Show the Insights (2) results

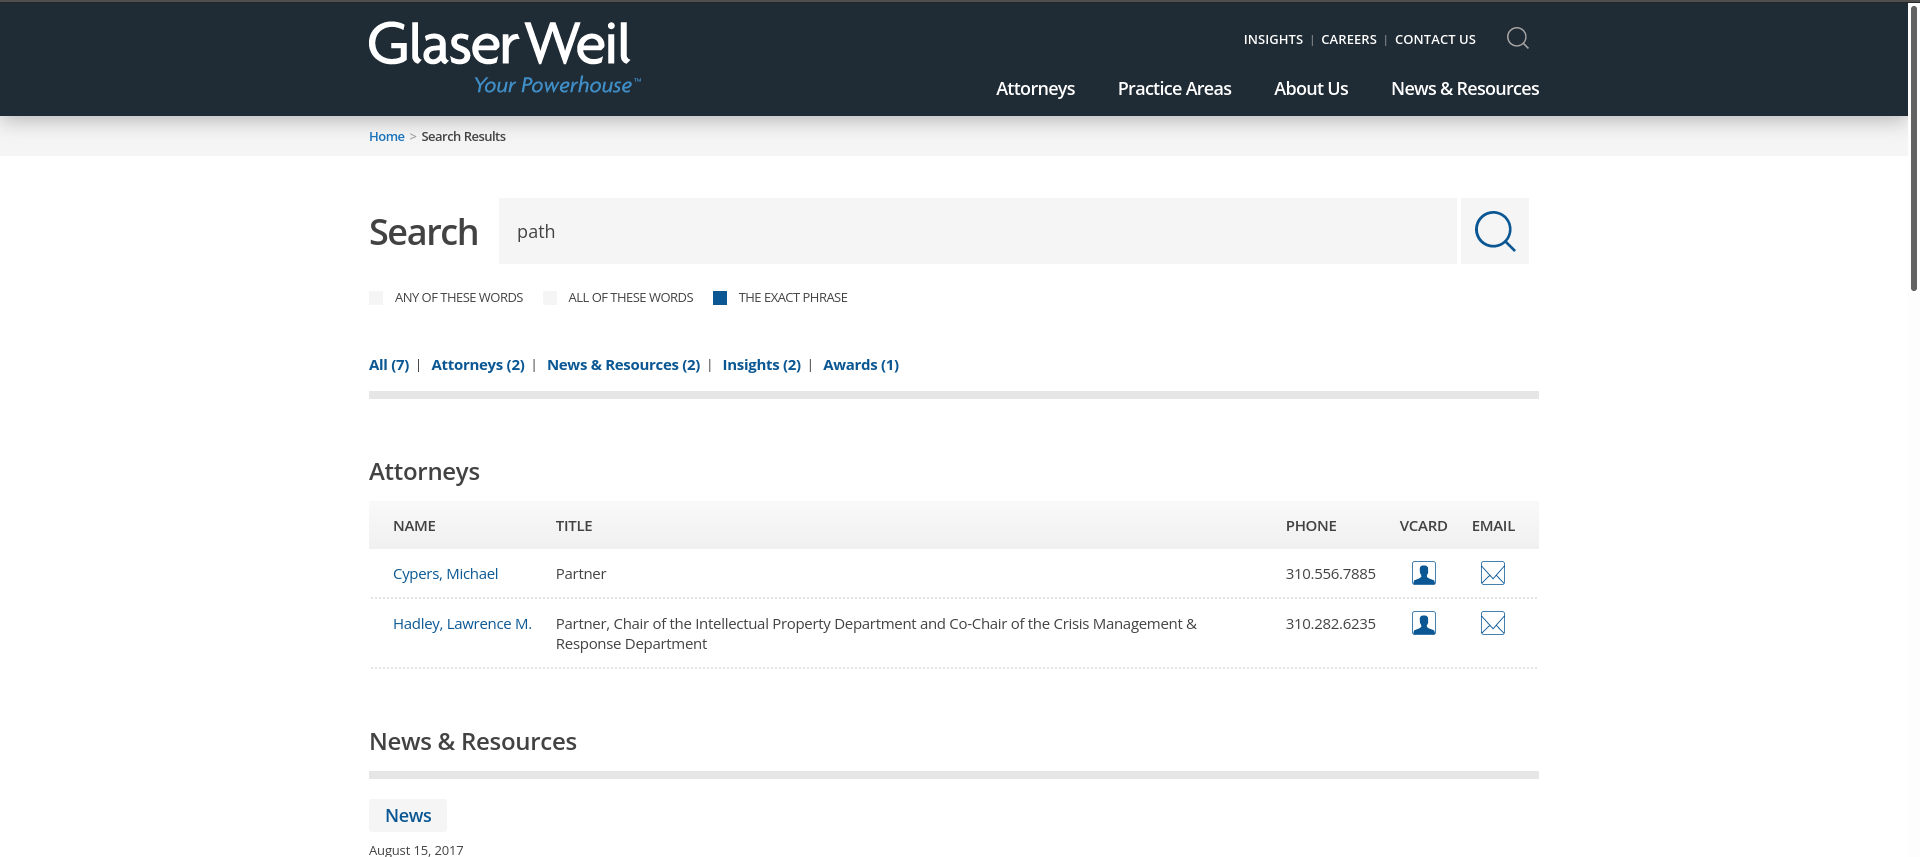tap(761, 365)
